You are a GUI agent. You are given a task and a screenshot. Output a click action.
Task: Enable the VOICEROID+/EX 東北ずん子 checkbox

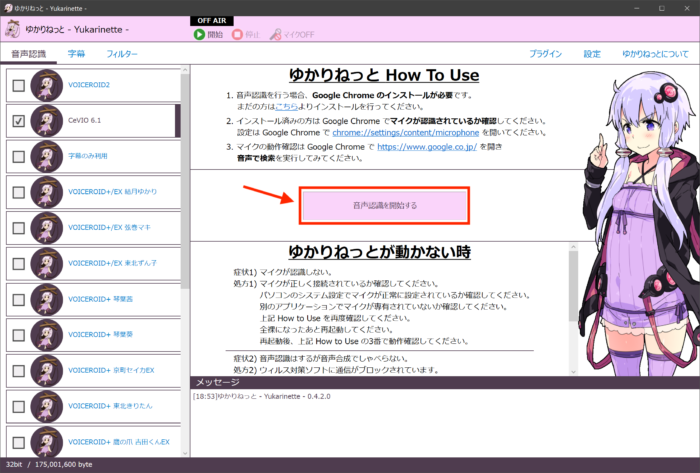18,264
